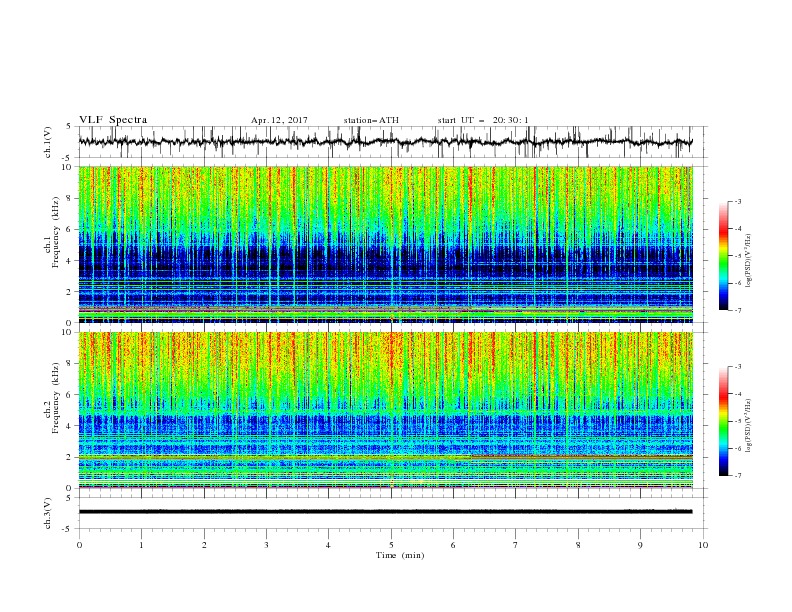
Task: Click the "-3" label on ch.1 color bar
Action: [738, 201]
